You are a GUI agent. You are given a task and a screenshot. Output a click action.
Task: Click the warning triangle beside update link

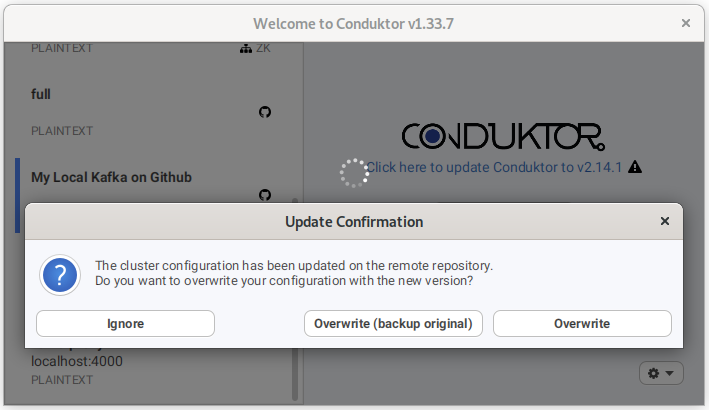[x=635, y=167]
